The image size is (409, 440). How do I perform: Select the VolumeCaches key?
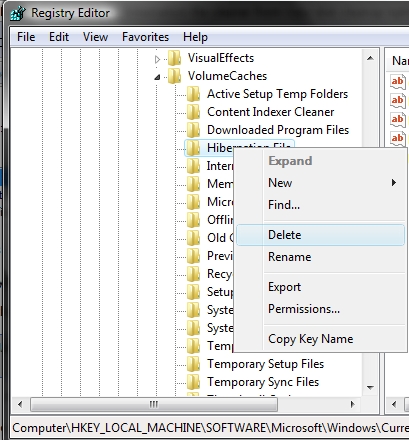click(227, 76)
